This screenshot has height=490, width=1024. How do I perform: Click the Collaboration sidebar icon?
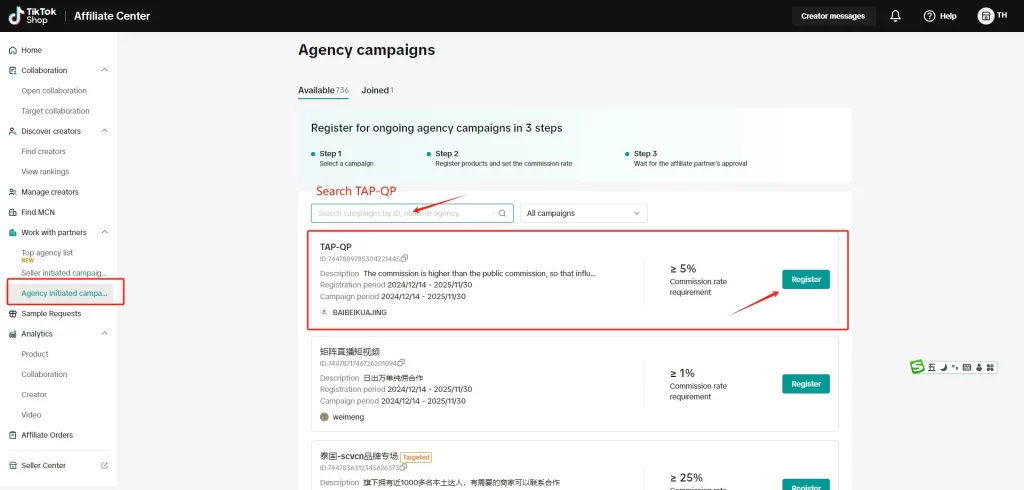(12, 71)
